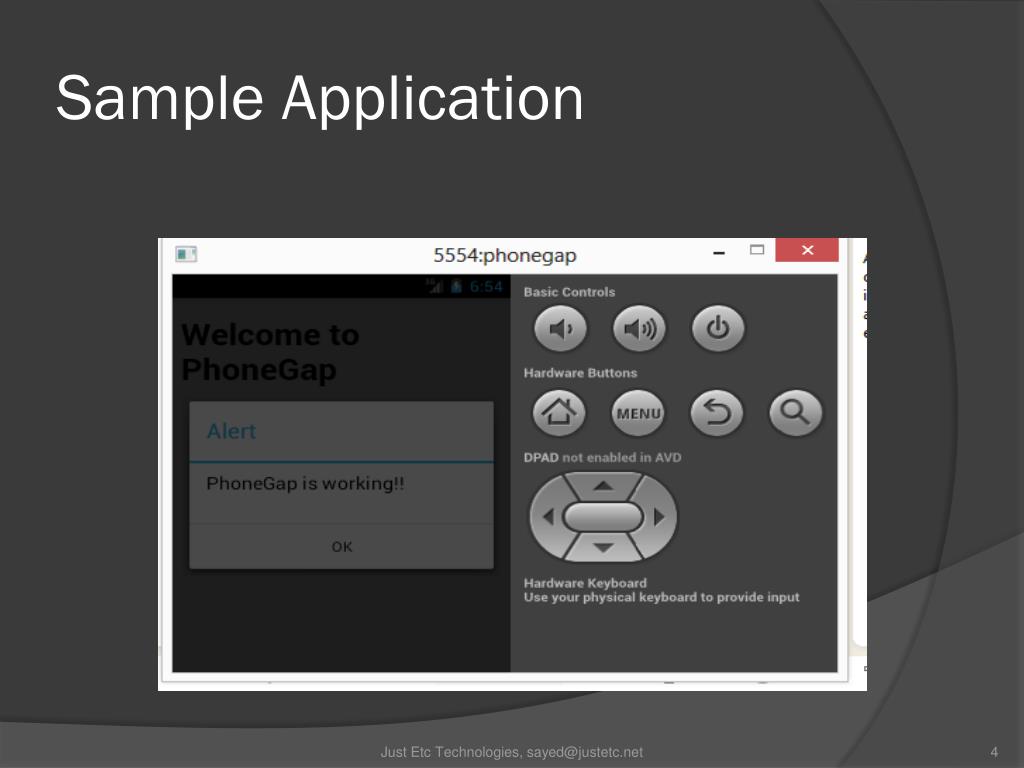Click the emulator window icon in title bar
Image resolution: width=1024 pixels, height=768 pixels.
(x=186, y=254)
